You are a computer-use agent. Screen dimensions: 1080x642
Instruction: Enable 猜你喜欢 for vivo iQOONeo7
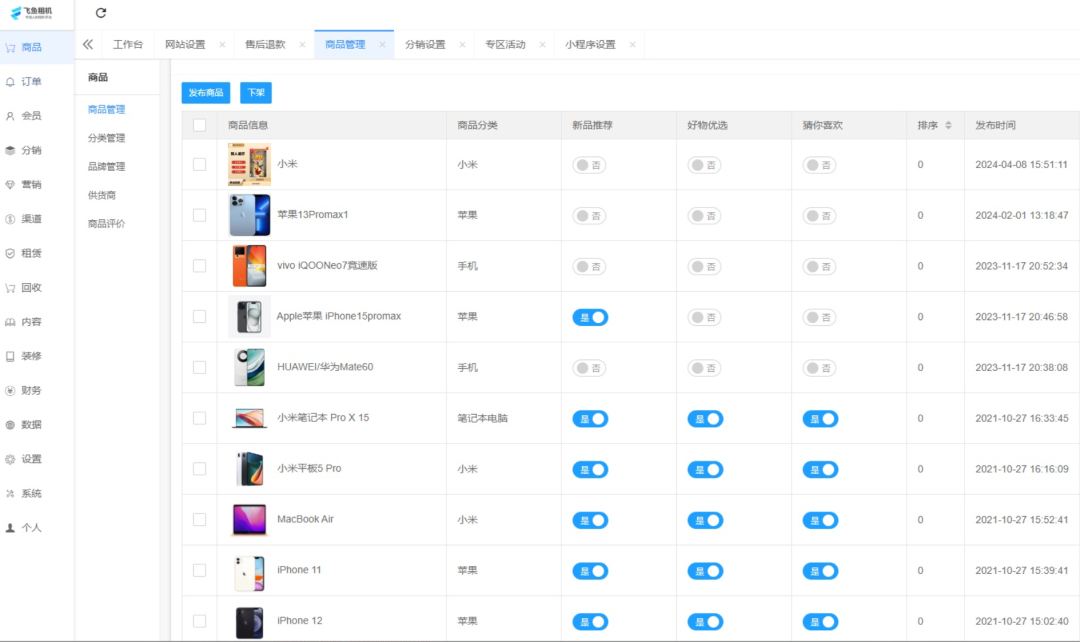[819, 267]
